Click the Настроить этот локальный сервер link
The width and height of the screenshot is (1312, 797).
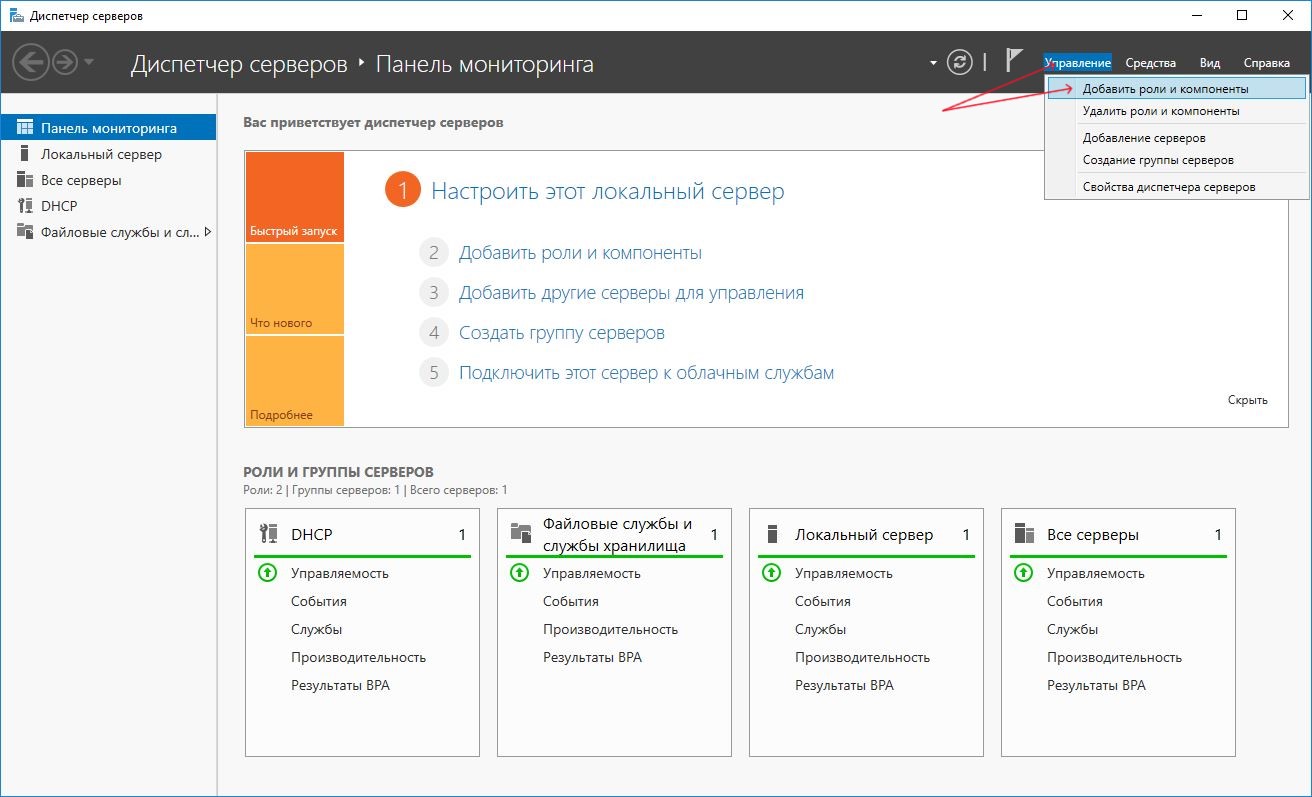click(607, 191)
